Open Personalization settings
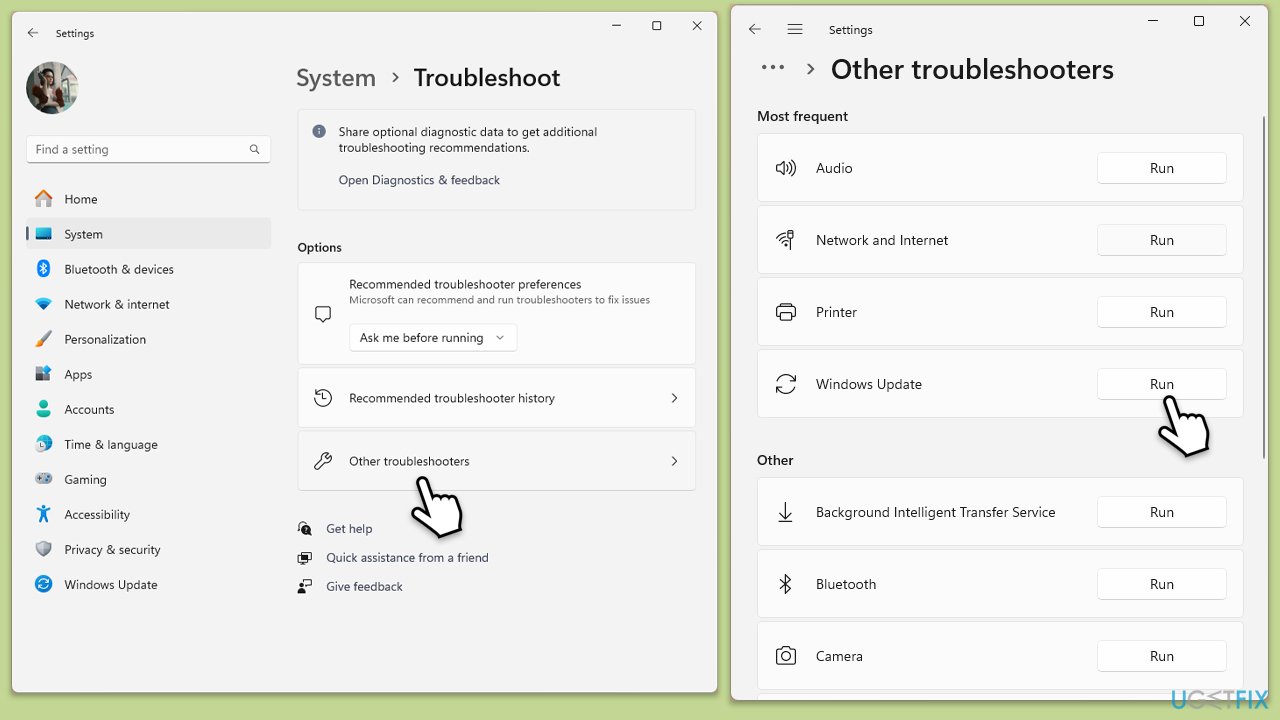 pos(148,339)
